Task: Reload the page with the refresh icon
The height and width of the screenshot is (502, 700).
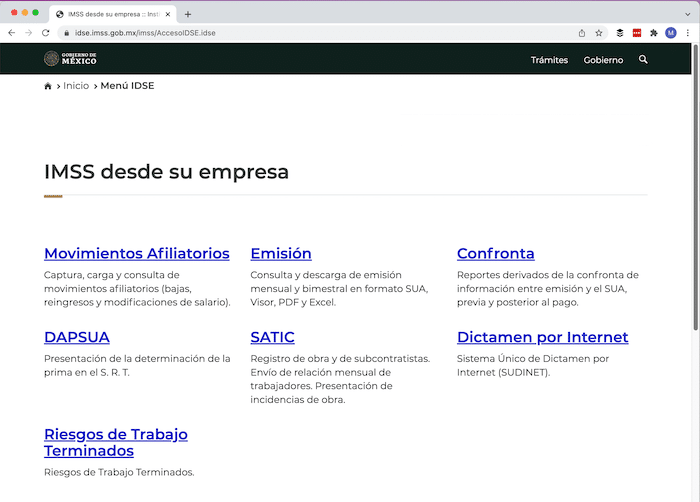Action: 46,33
